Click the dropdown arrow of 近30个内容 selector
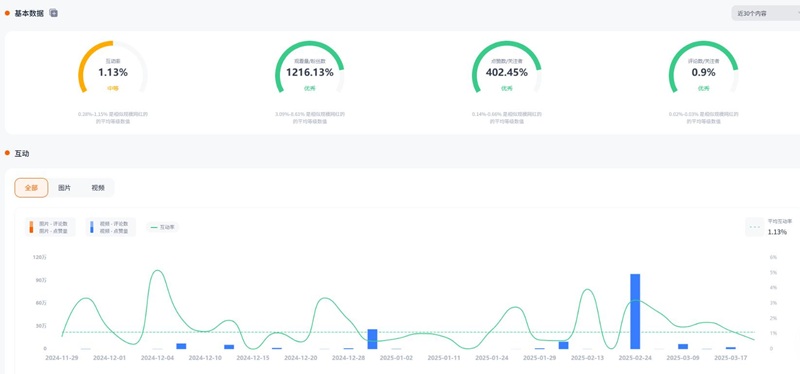The height and width of the screenshot is (374, 800). [798, 14]
